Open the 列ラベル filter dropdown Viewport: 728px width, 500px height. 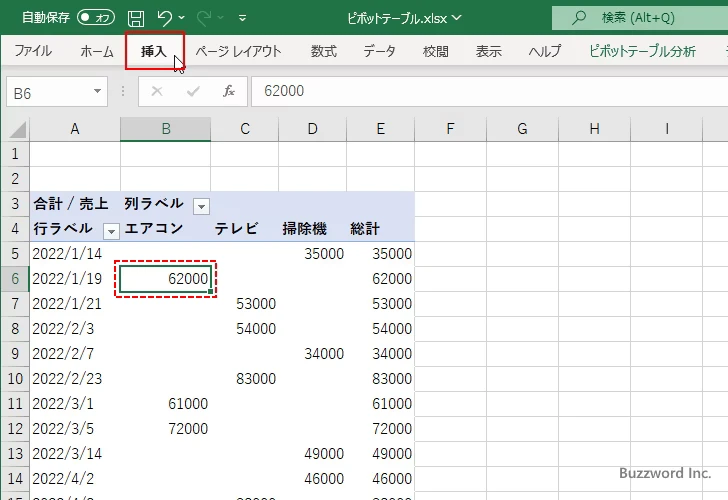[x=201, y=206]
